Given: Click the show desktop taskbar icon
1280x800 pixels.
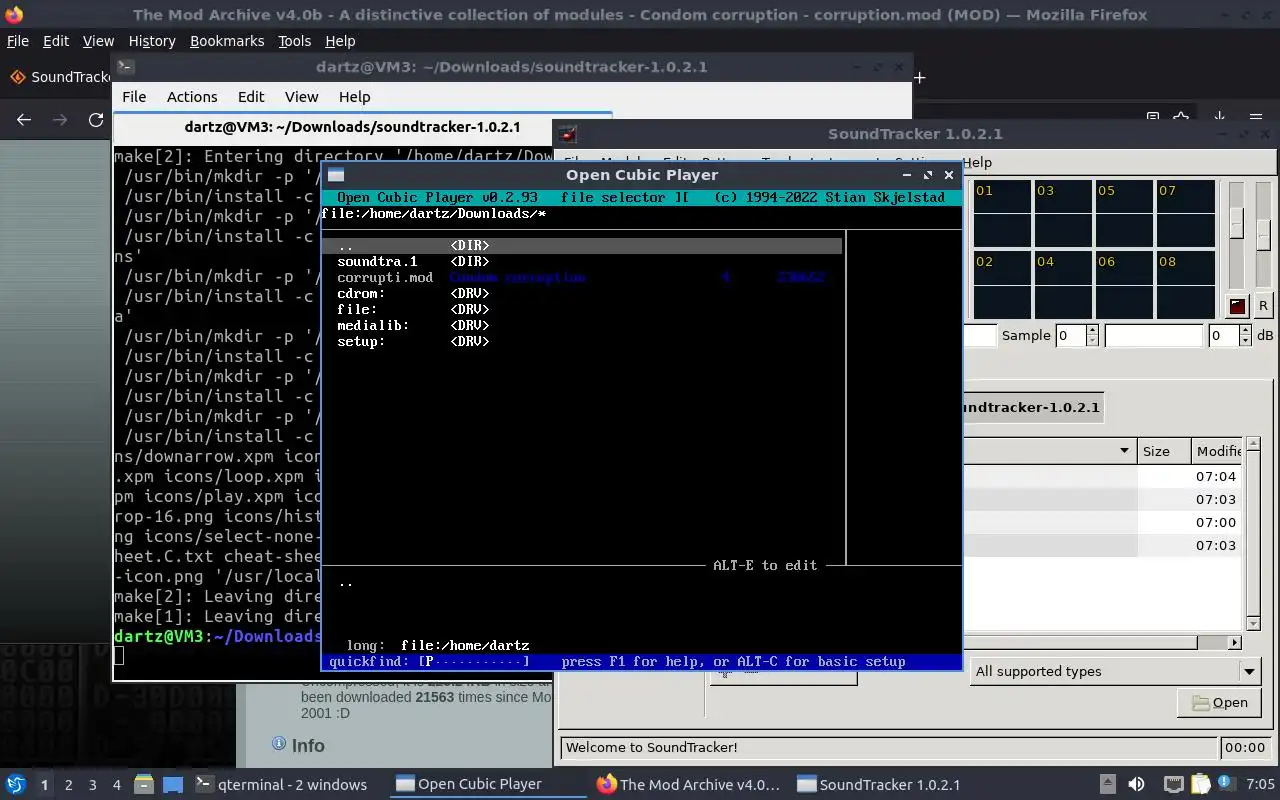Looking at the screenshot, I should click(172, 784).
